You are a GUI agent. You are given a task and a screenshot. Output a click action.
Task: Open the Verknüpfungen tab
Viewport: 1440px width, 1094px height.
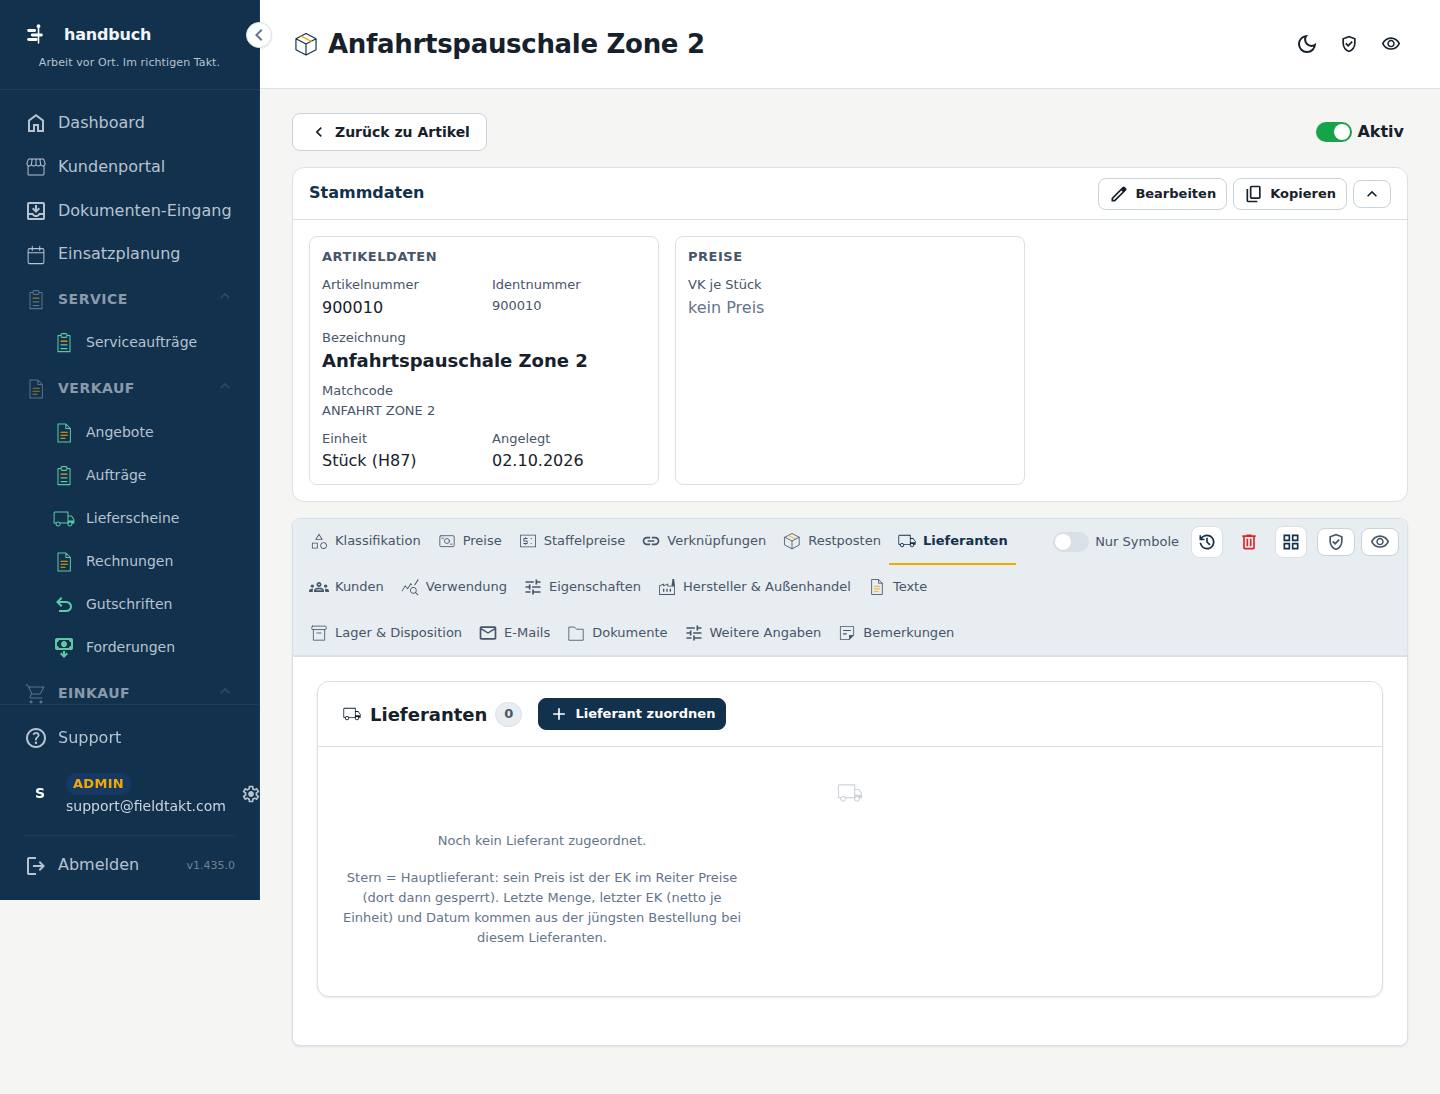[704, 541]
